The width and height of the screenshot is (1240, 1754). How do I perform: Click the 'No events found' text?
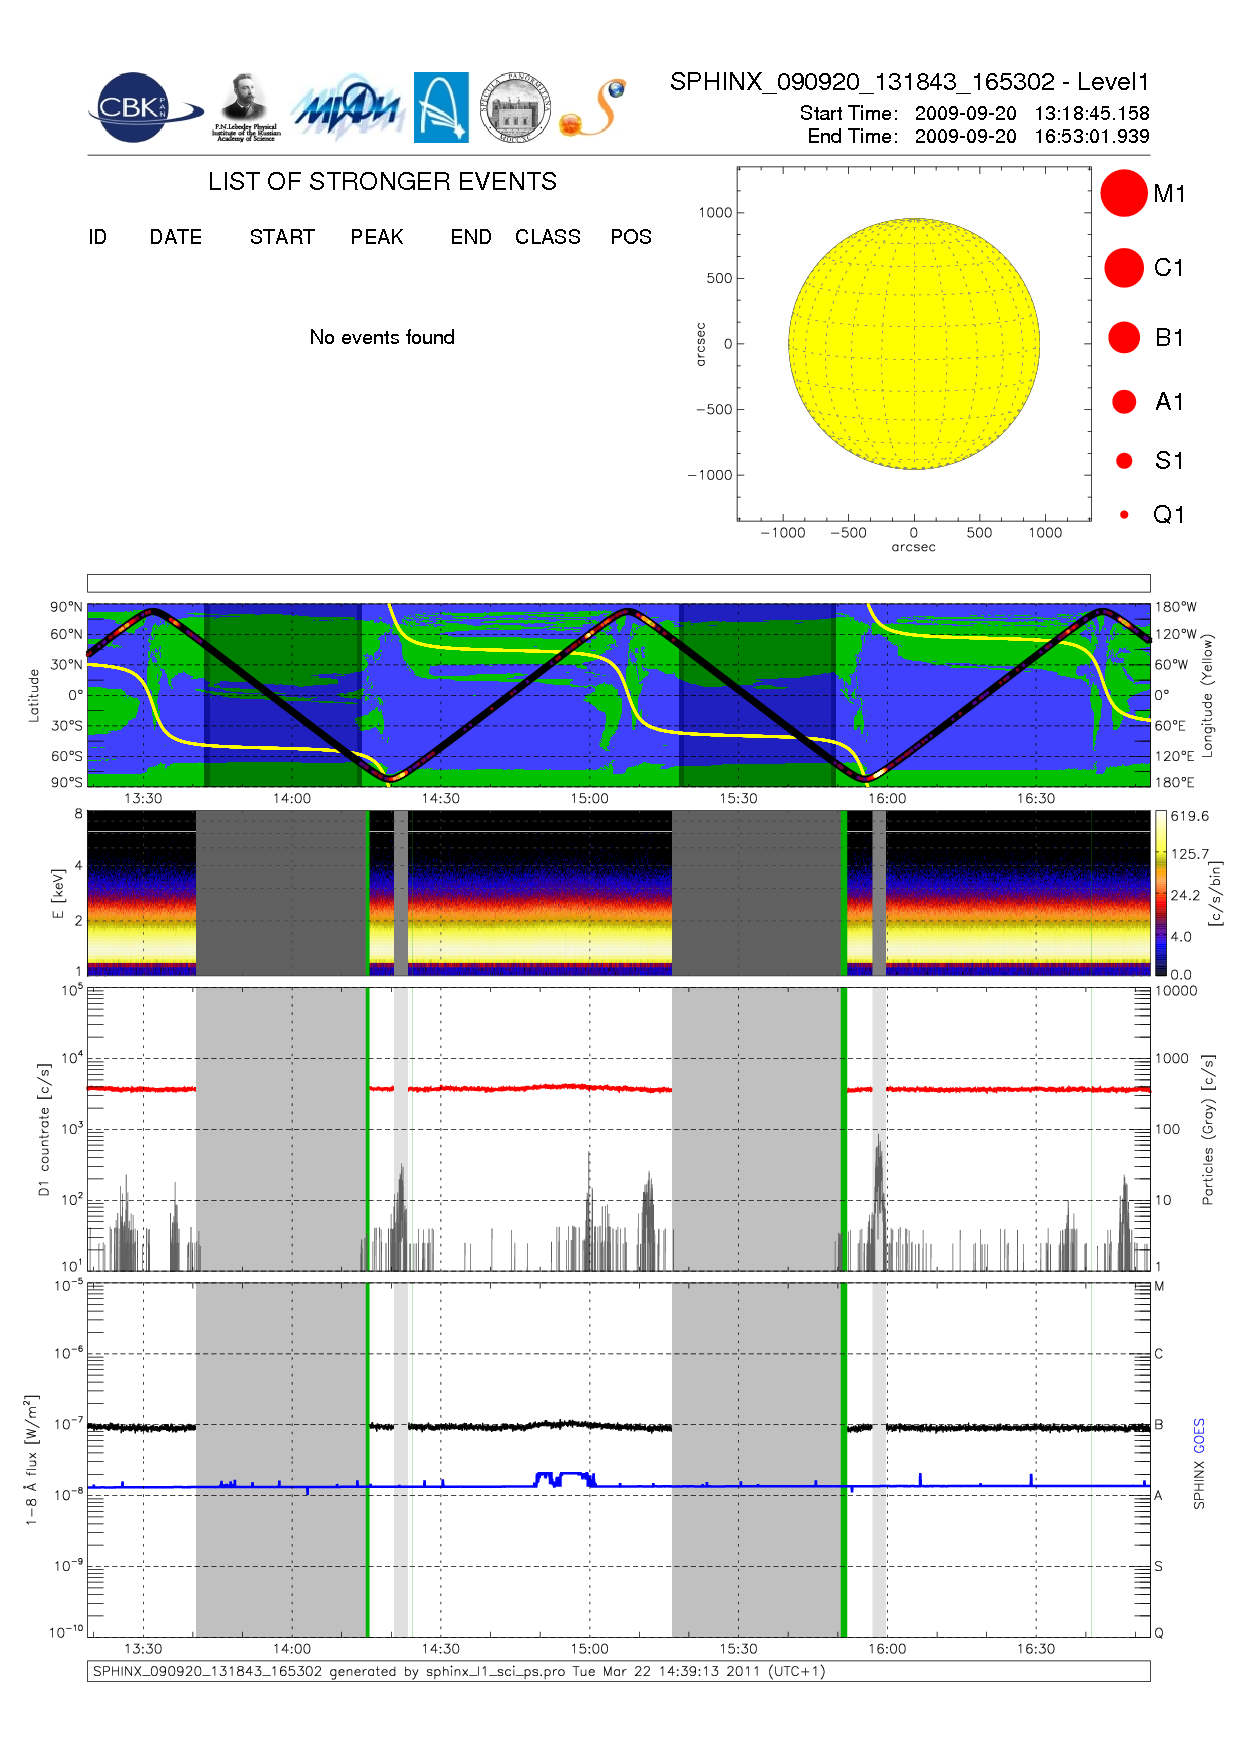coord(382,338)
